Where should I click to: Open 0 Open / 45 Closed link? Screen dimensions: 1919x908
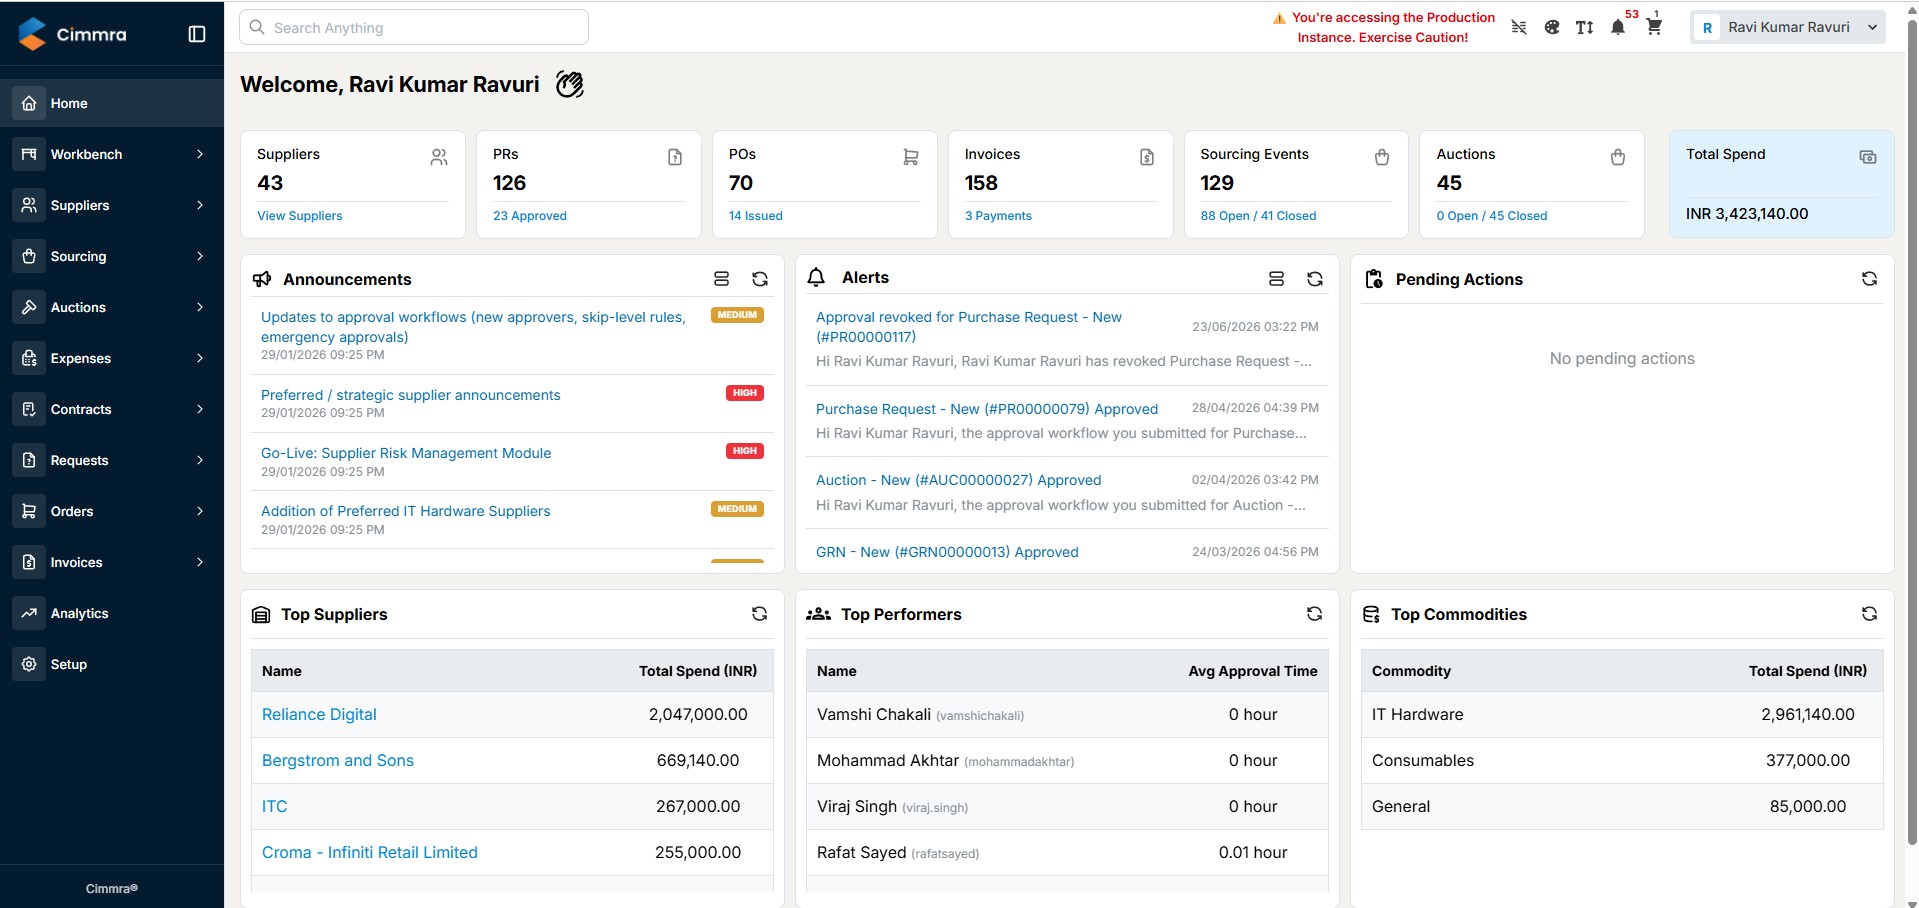(1491, 216)
